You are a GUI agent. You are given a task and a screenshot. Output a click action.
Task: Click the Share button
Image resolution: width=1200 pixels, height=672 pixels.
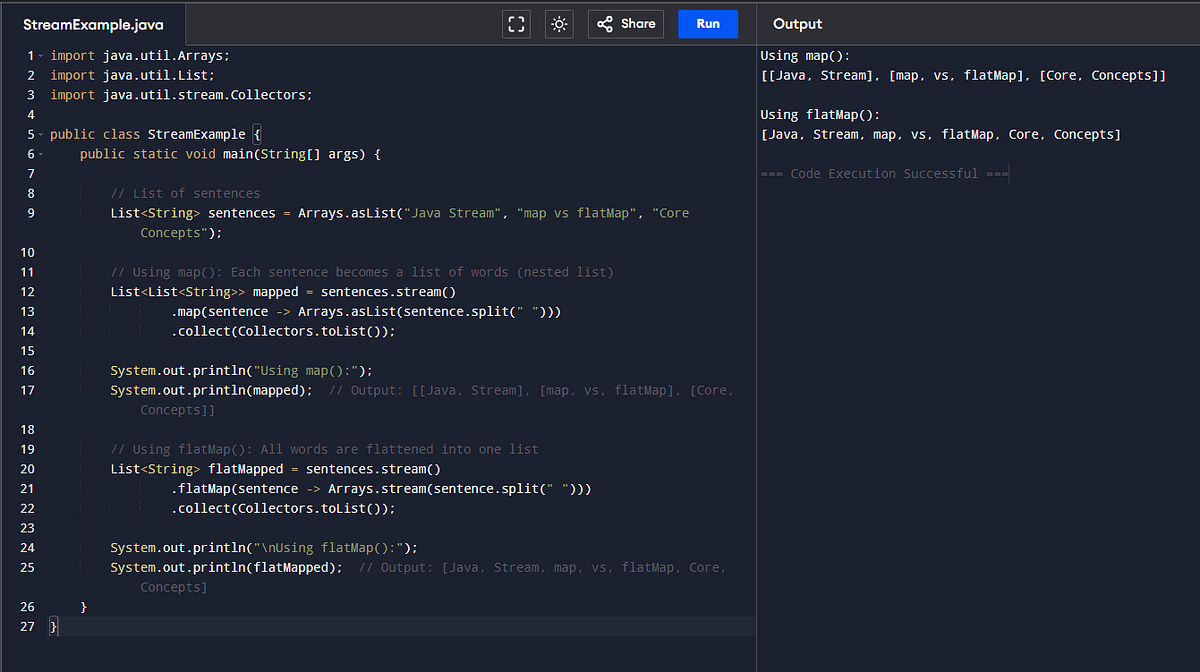click(x=626, y=24)
